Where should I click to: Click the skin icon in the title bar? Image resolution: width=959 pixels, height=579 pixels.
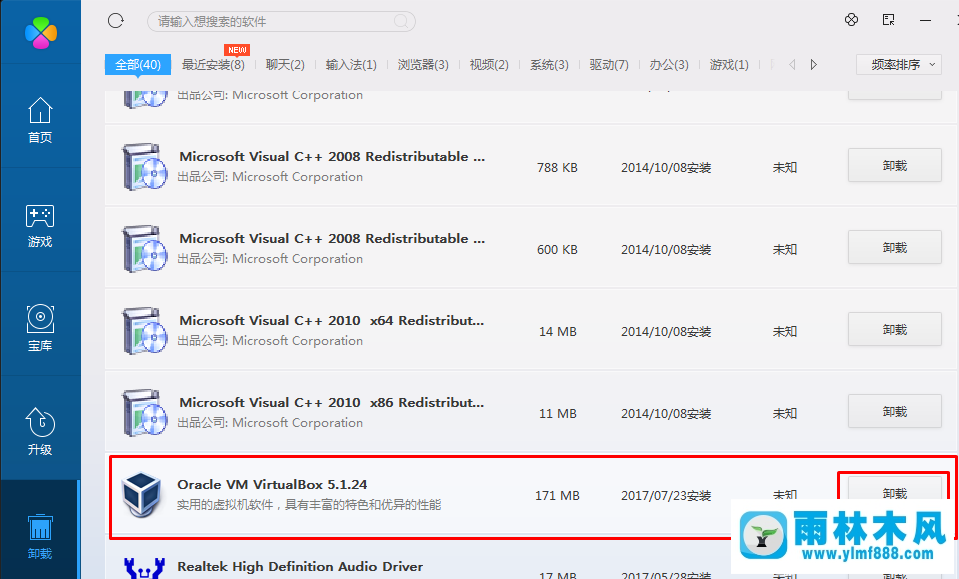851,20
